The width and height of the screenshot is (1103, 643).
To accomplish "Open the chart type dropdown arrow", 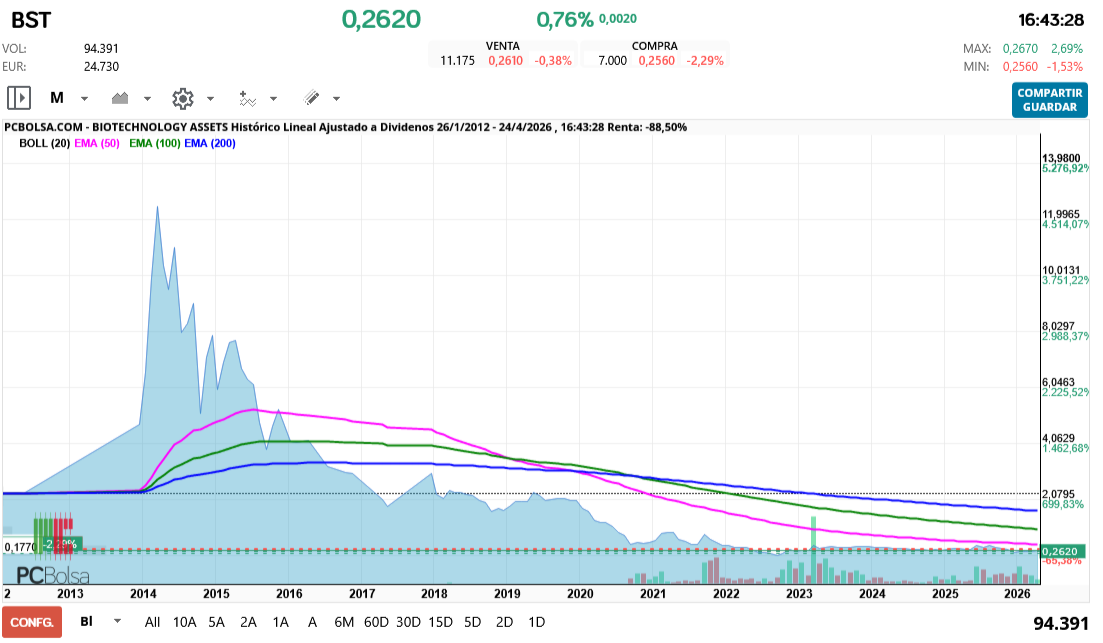I will [147, 97].
